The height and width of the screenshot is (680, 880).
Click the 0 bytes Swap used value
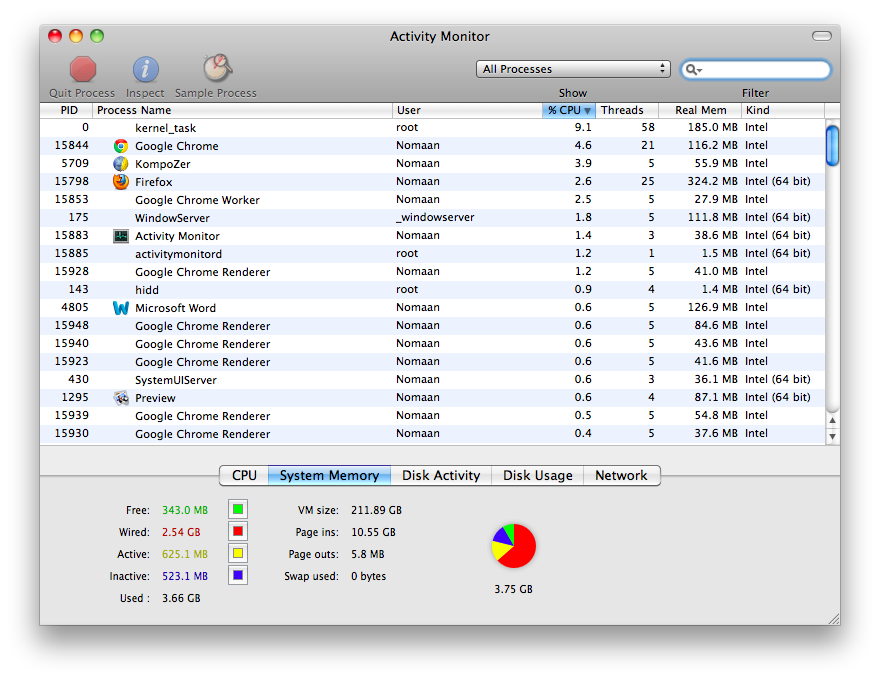(x=369, y=576)
